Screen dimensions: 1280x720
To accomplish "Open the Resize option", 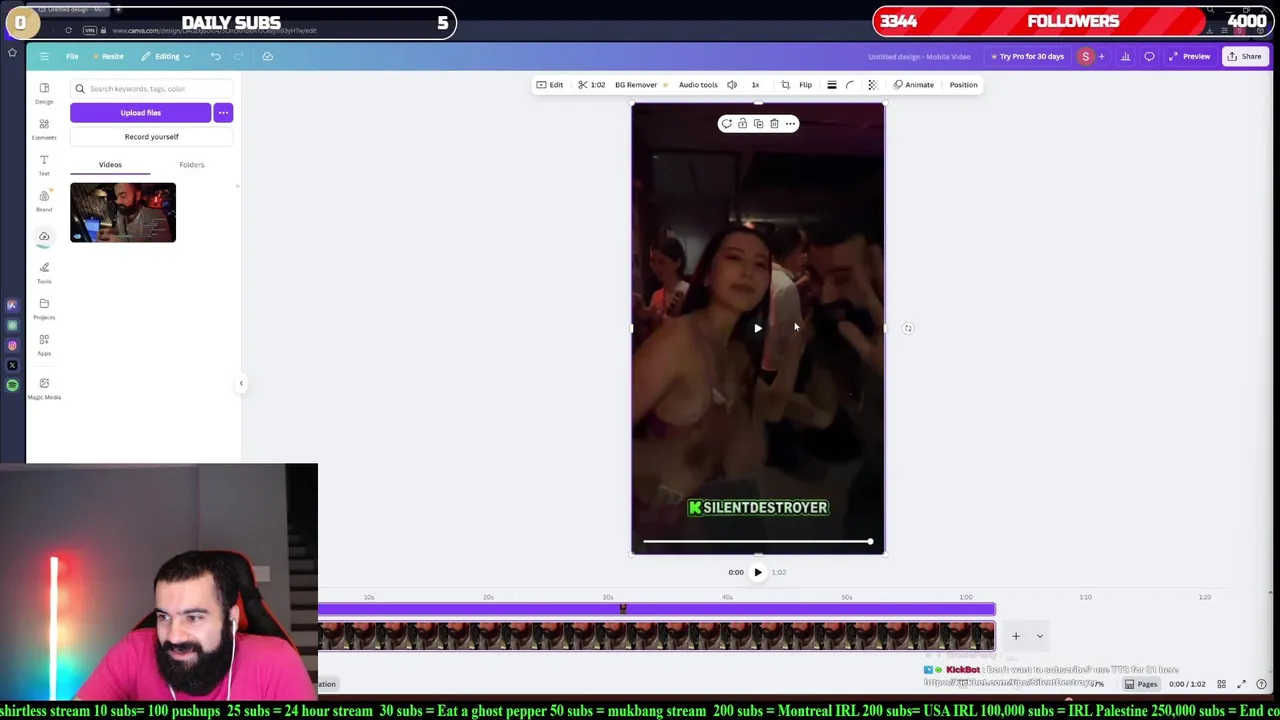I will pyautogui.click(x=109, y=56).
